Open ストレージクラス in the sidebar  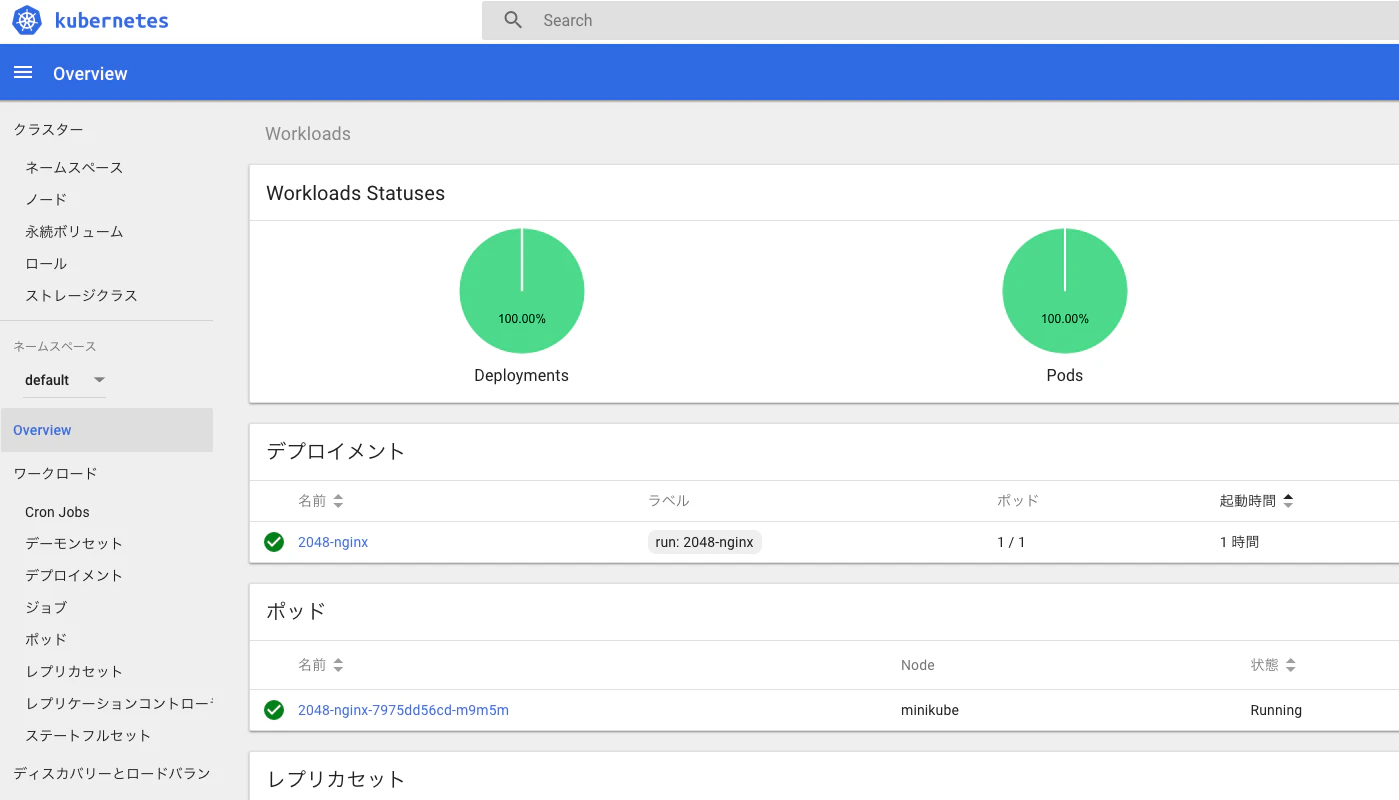81,295
